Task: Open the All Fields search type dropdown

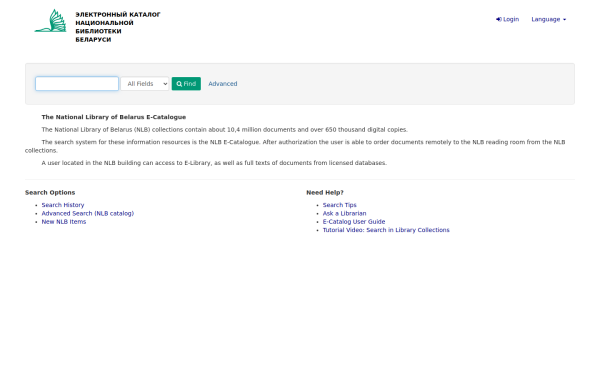Action: pos(145,83)
